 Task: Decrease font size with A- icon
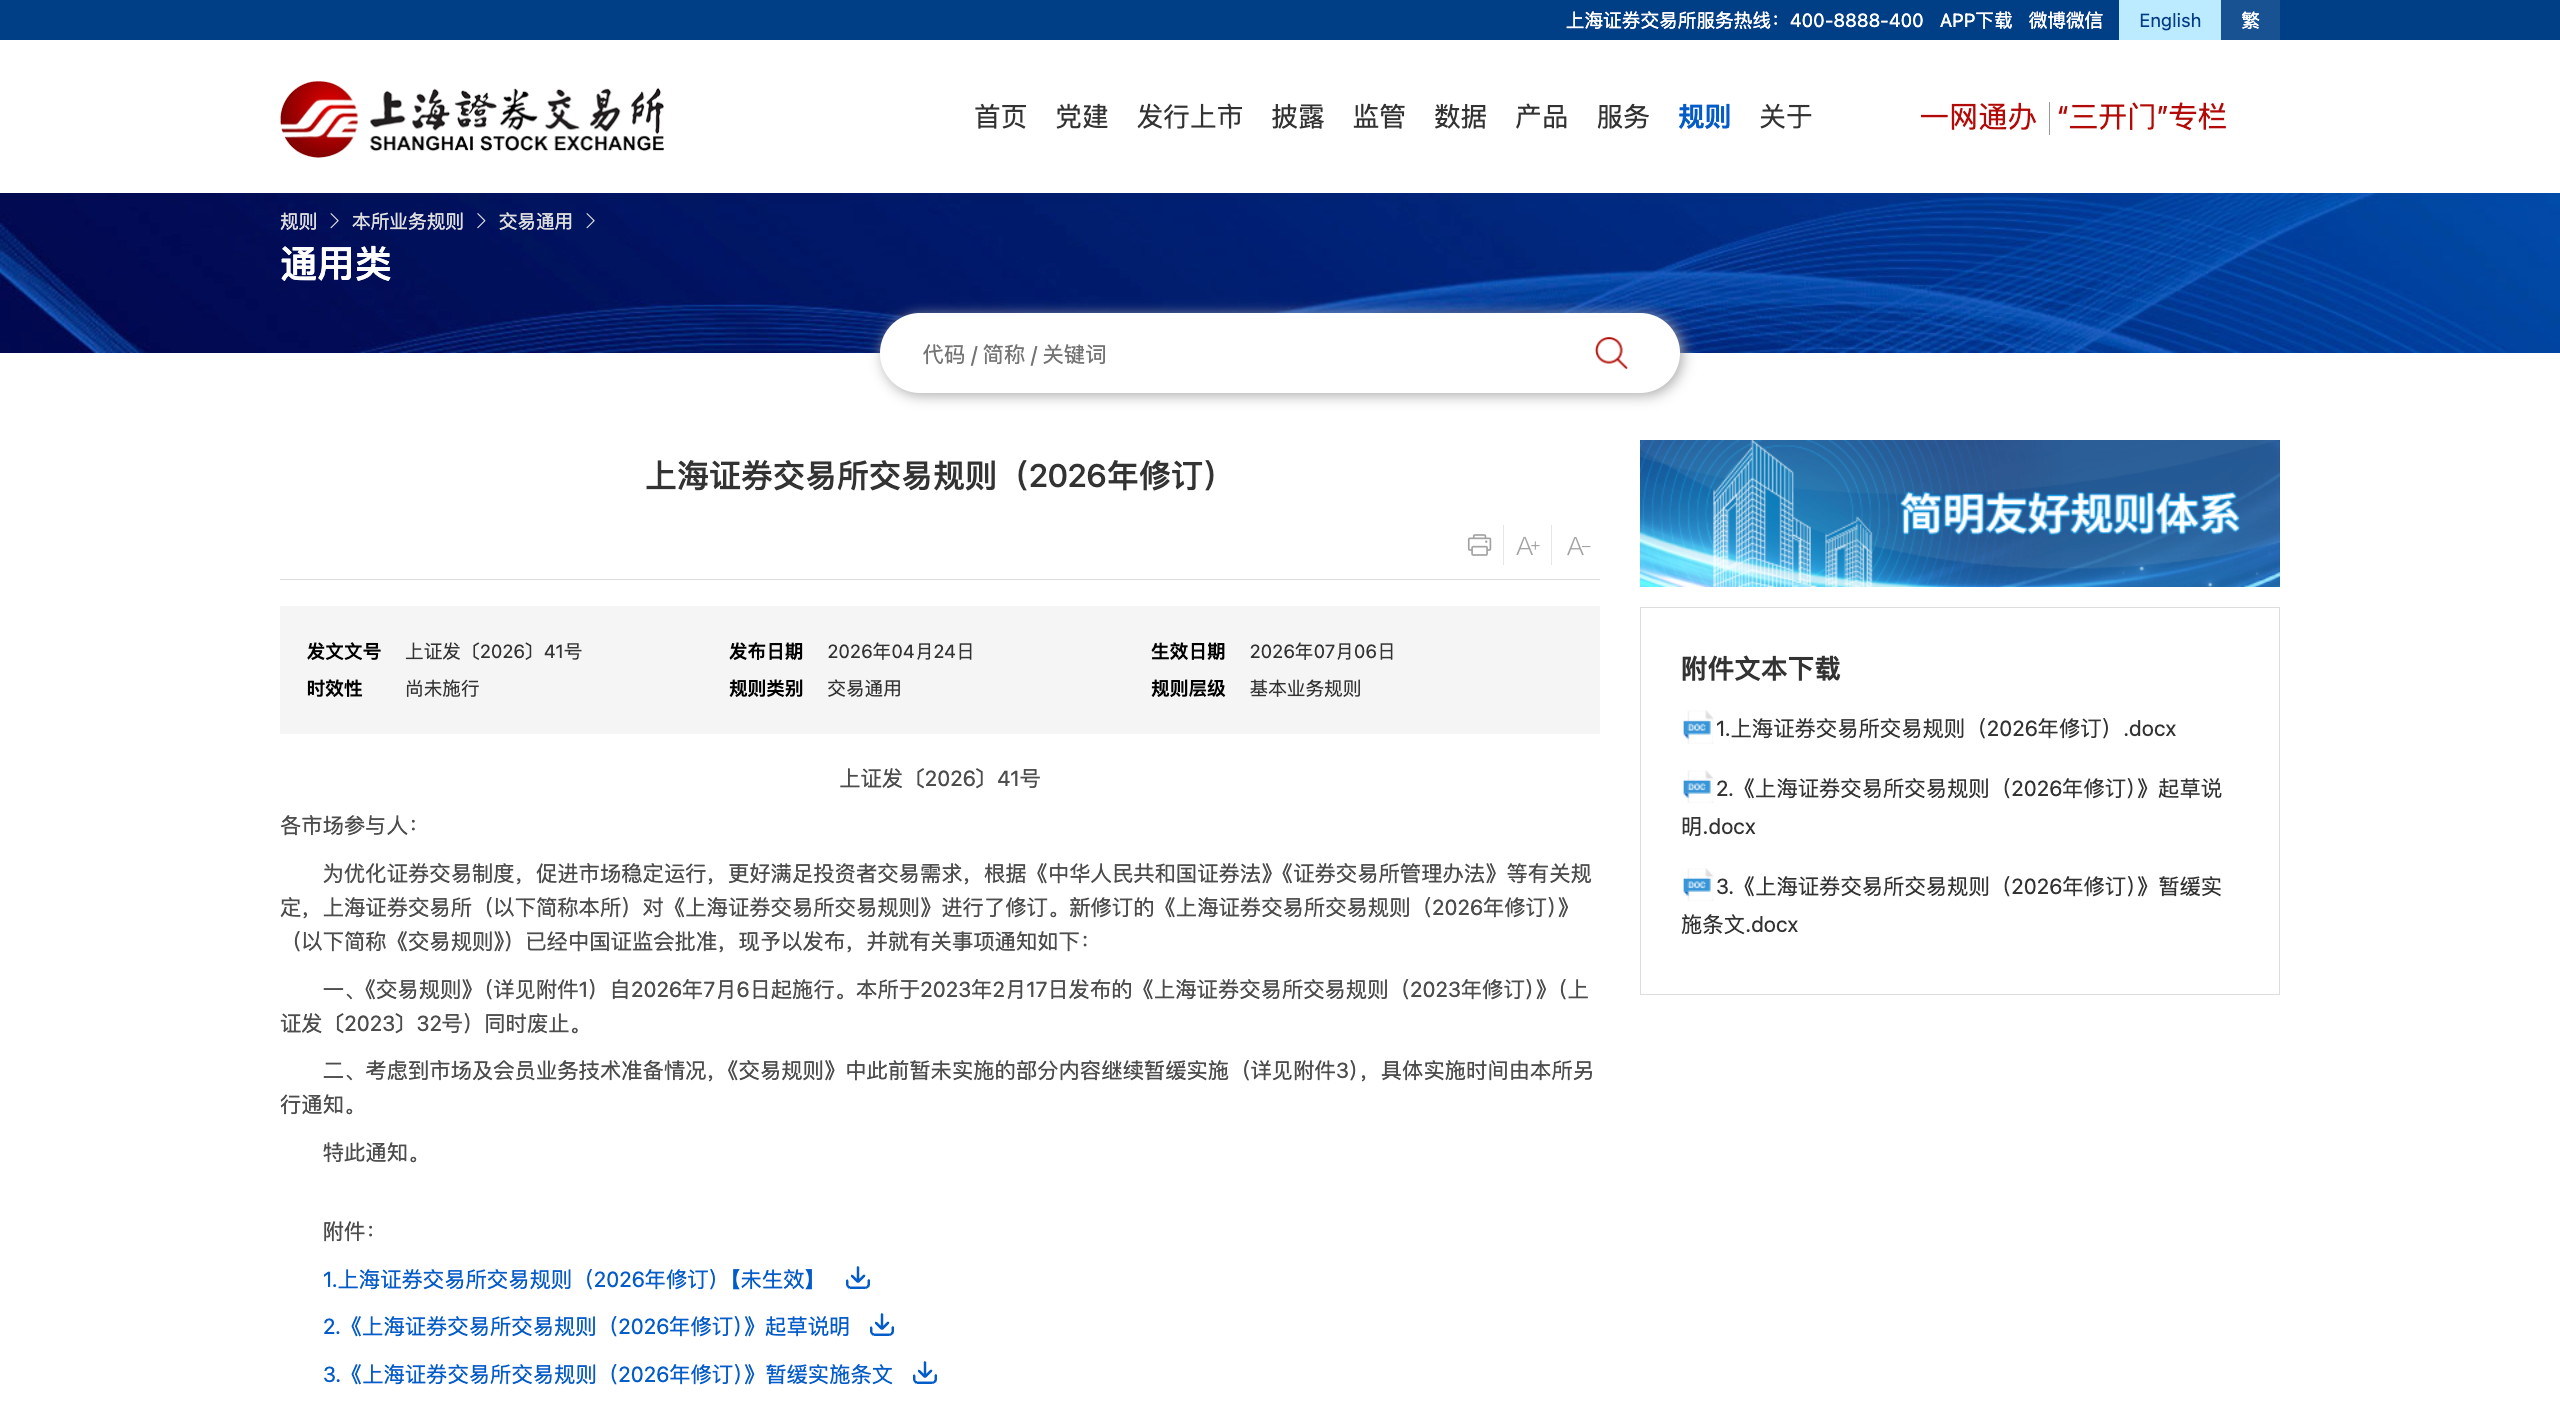tap(1577, 546)
